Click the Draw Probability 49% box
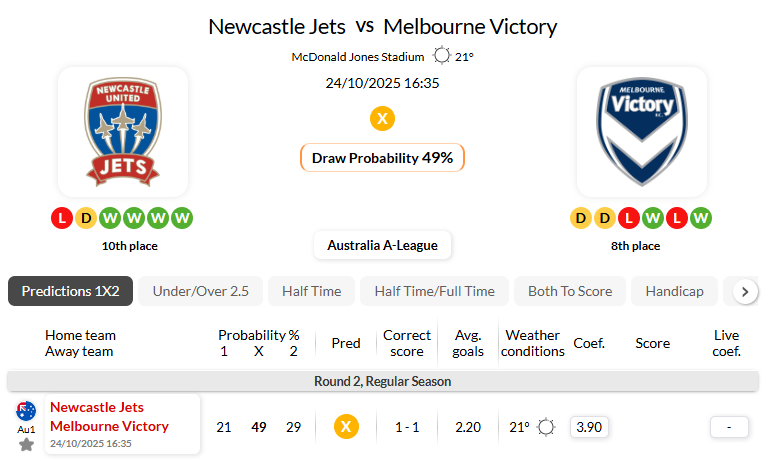Screen dimensions: 768x462 click(382, 158)
